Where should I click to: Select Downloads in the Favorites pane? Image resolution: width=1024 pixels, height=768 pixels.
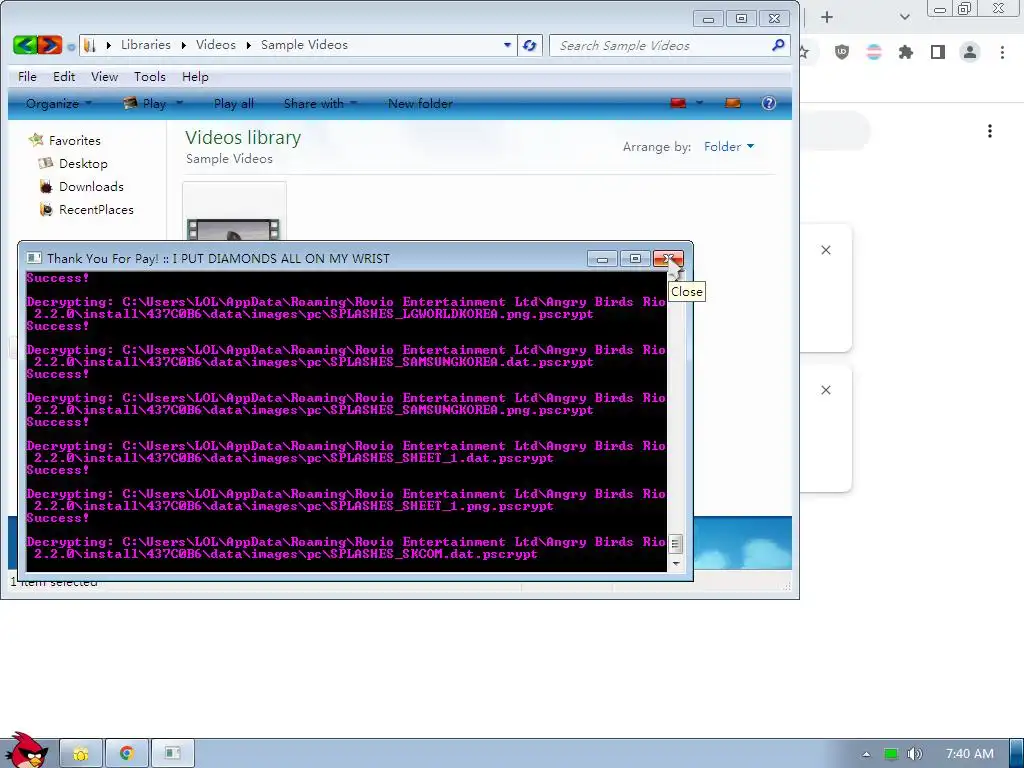tap(91, 187)
